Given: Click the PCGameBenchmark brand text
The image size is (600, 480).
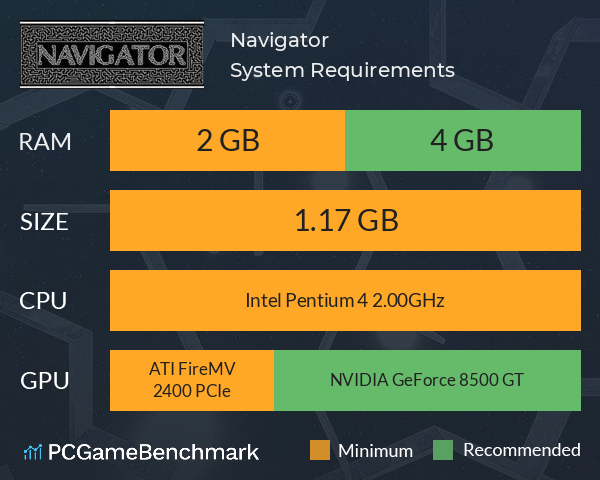Looking at the screenshot, I should tap(153, 452).
